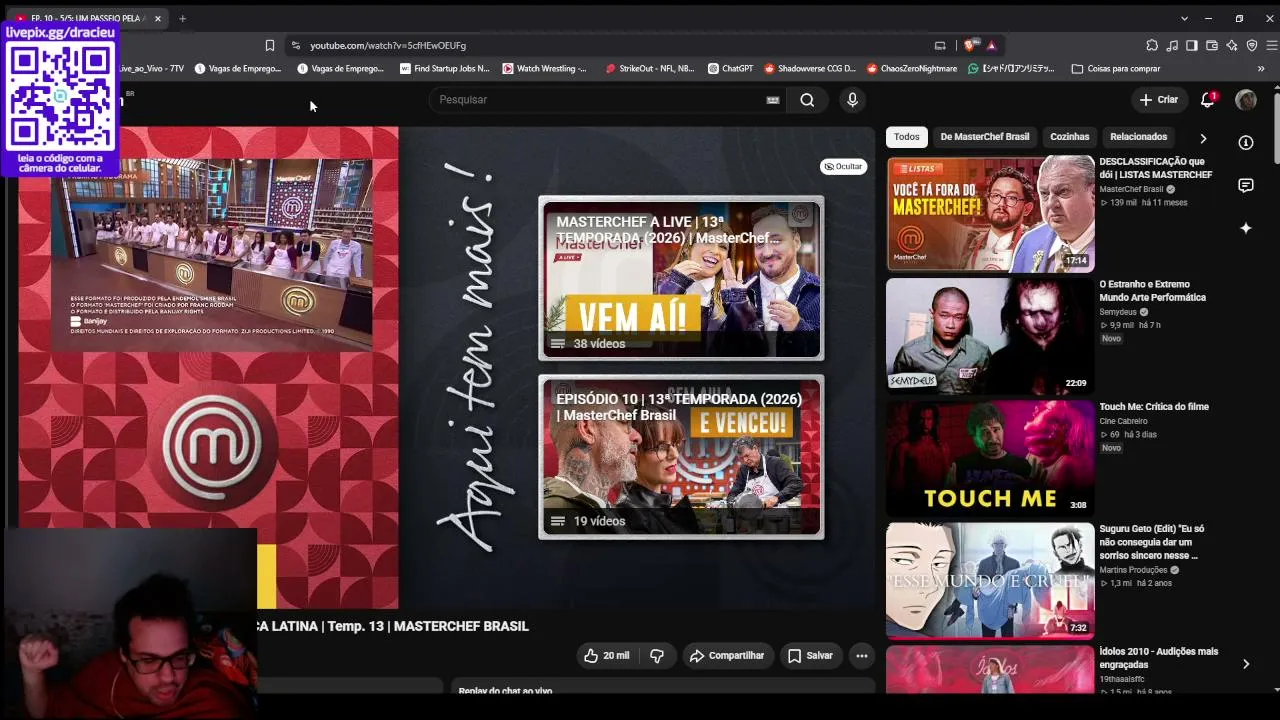The image size is (1280, 720).
Task: Close the EP. 10 YouTube tab
Action: pos(157,18)
